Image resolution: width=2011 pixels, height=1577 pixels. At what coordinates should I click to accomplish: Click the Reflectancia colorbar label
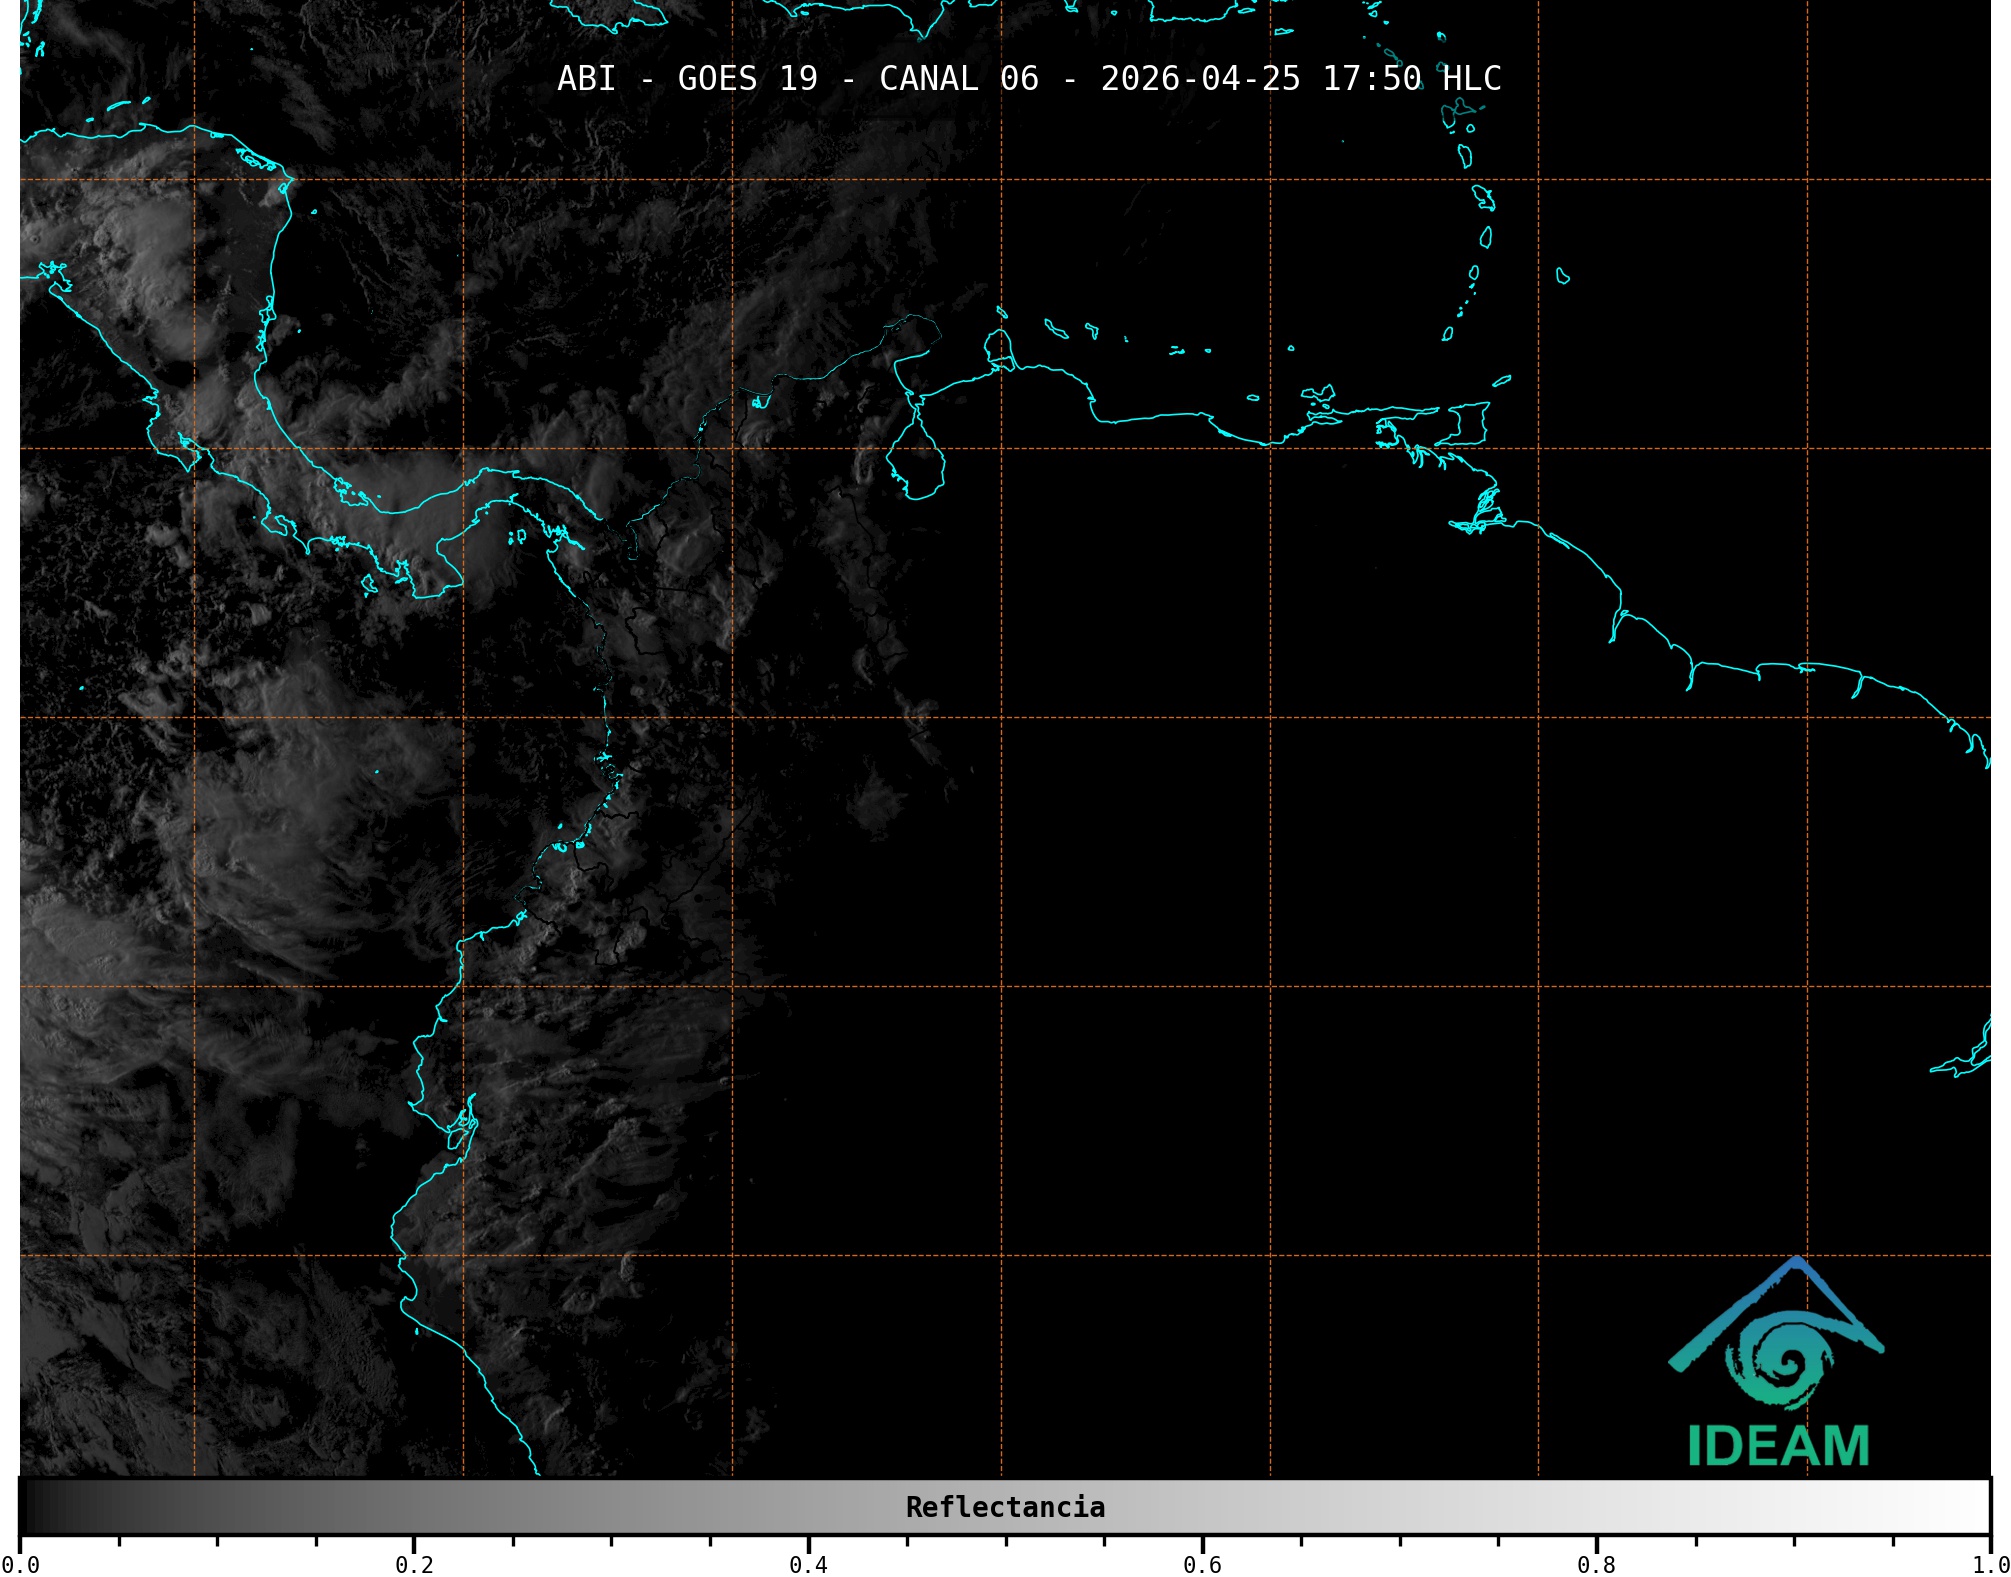click(x=1005, y=1507)
